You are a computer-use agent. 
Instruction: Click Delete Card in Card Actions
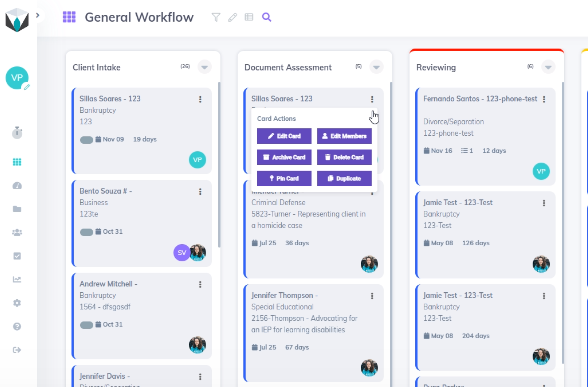click(x=344, y=158)
